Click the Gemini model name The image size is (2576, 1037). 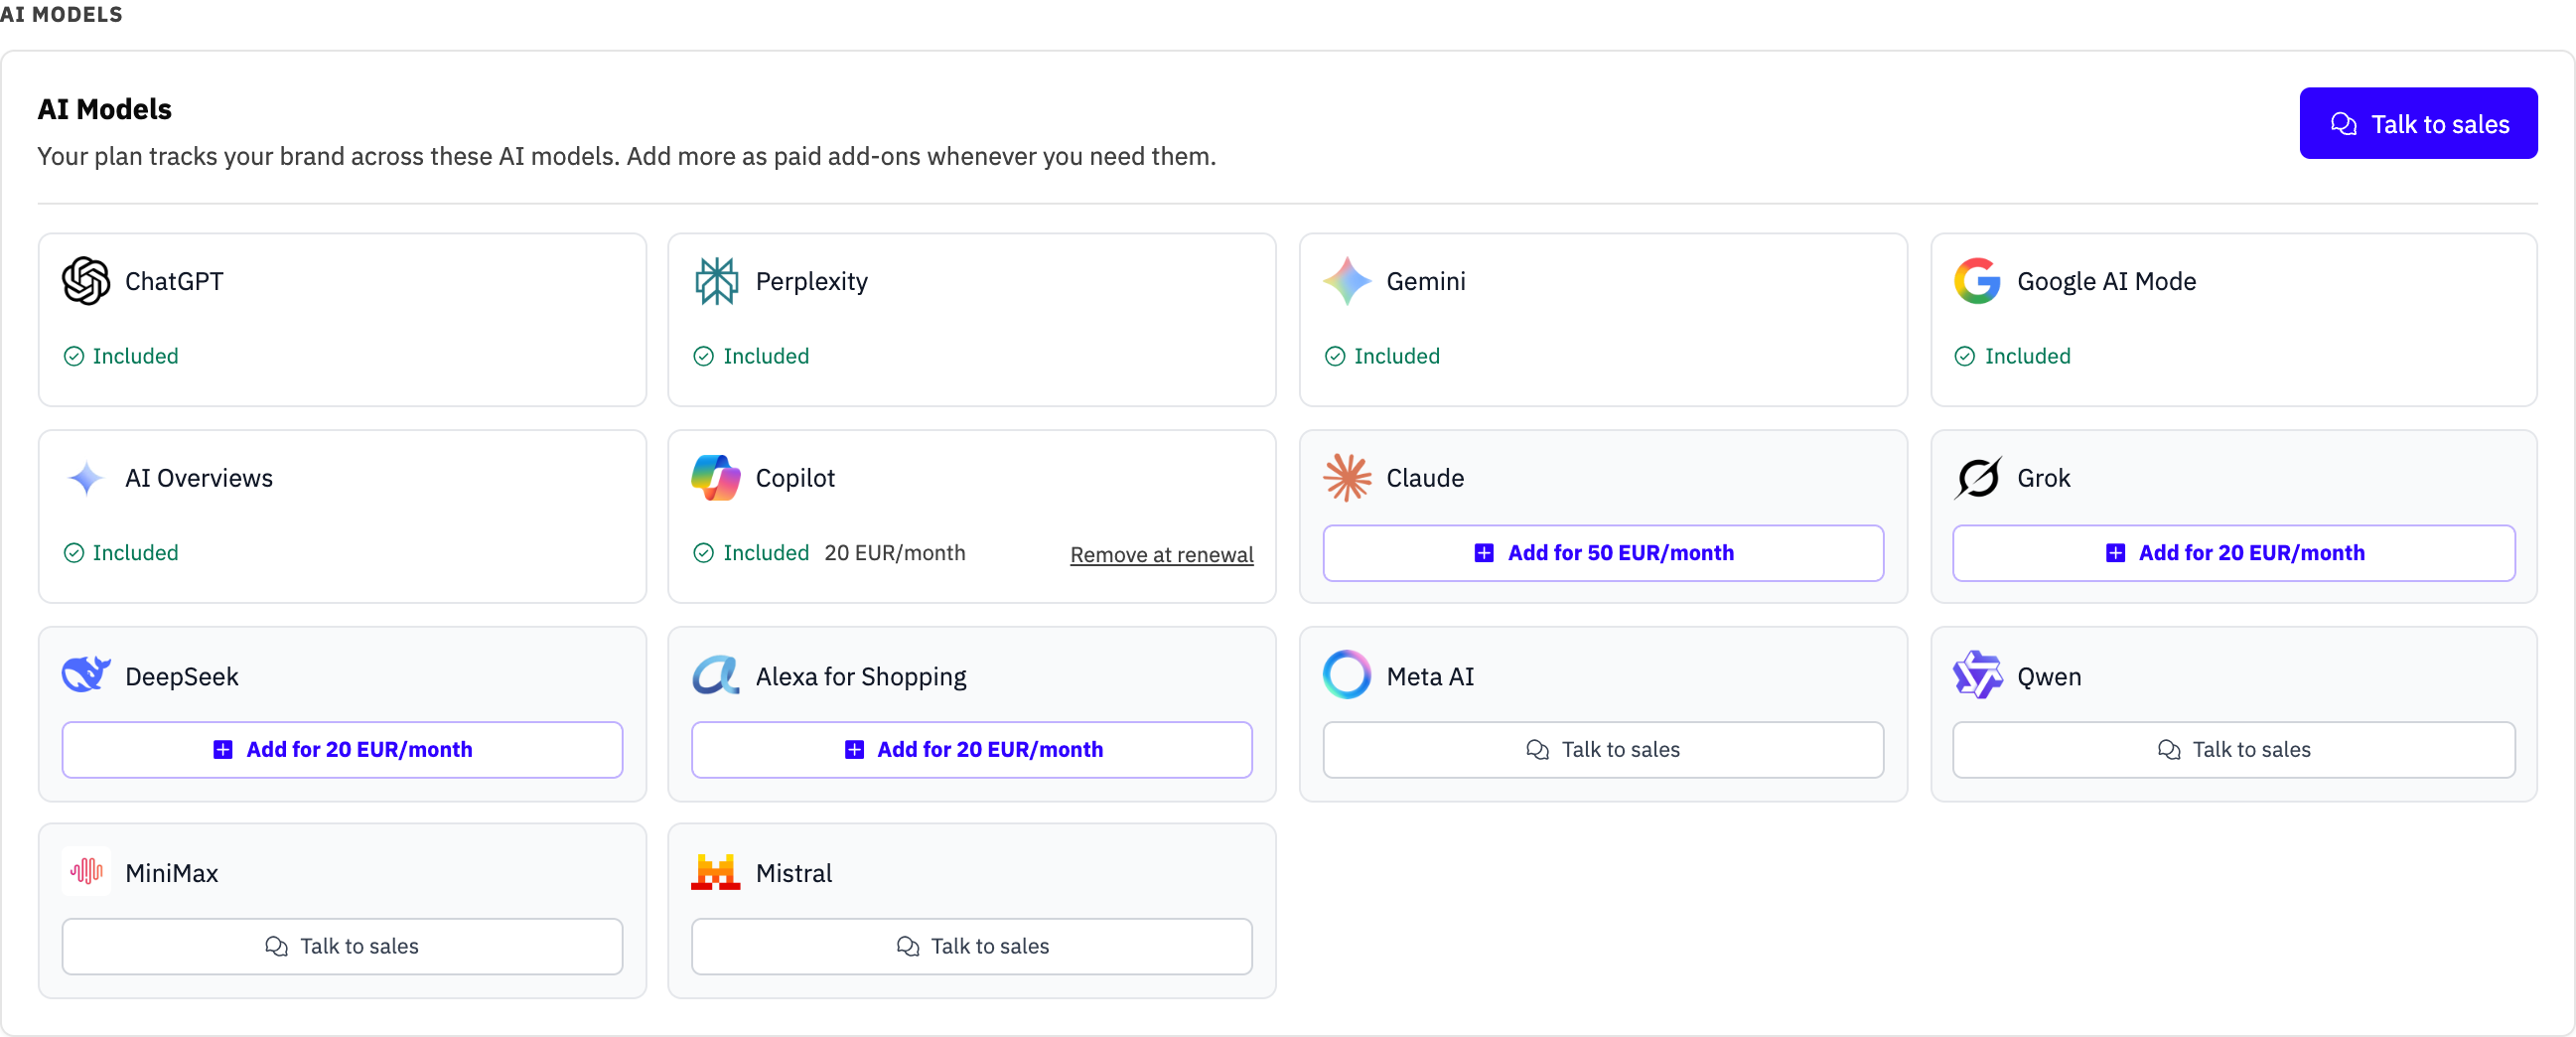(x=1426, y=282)
